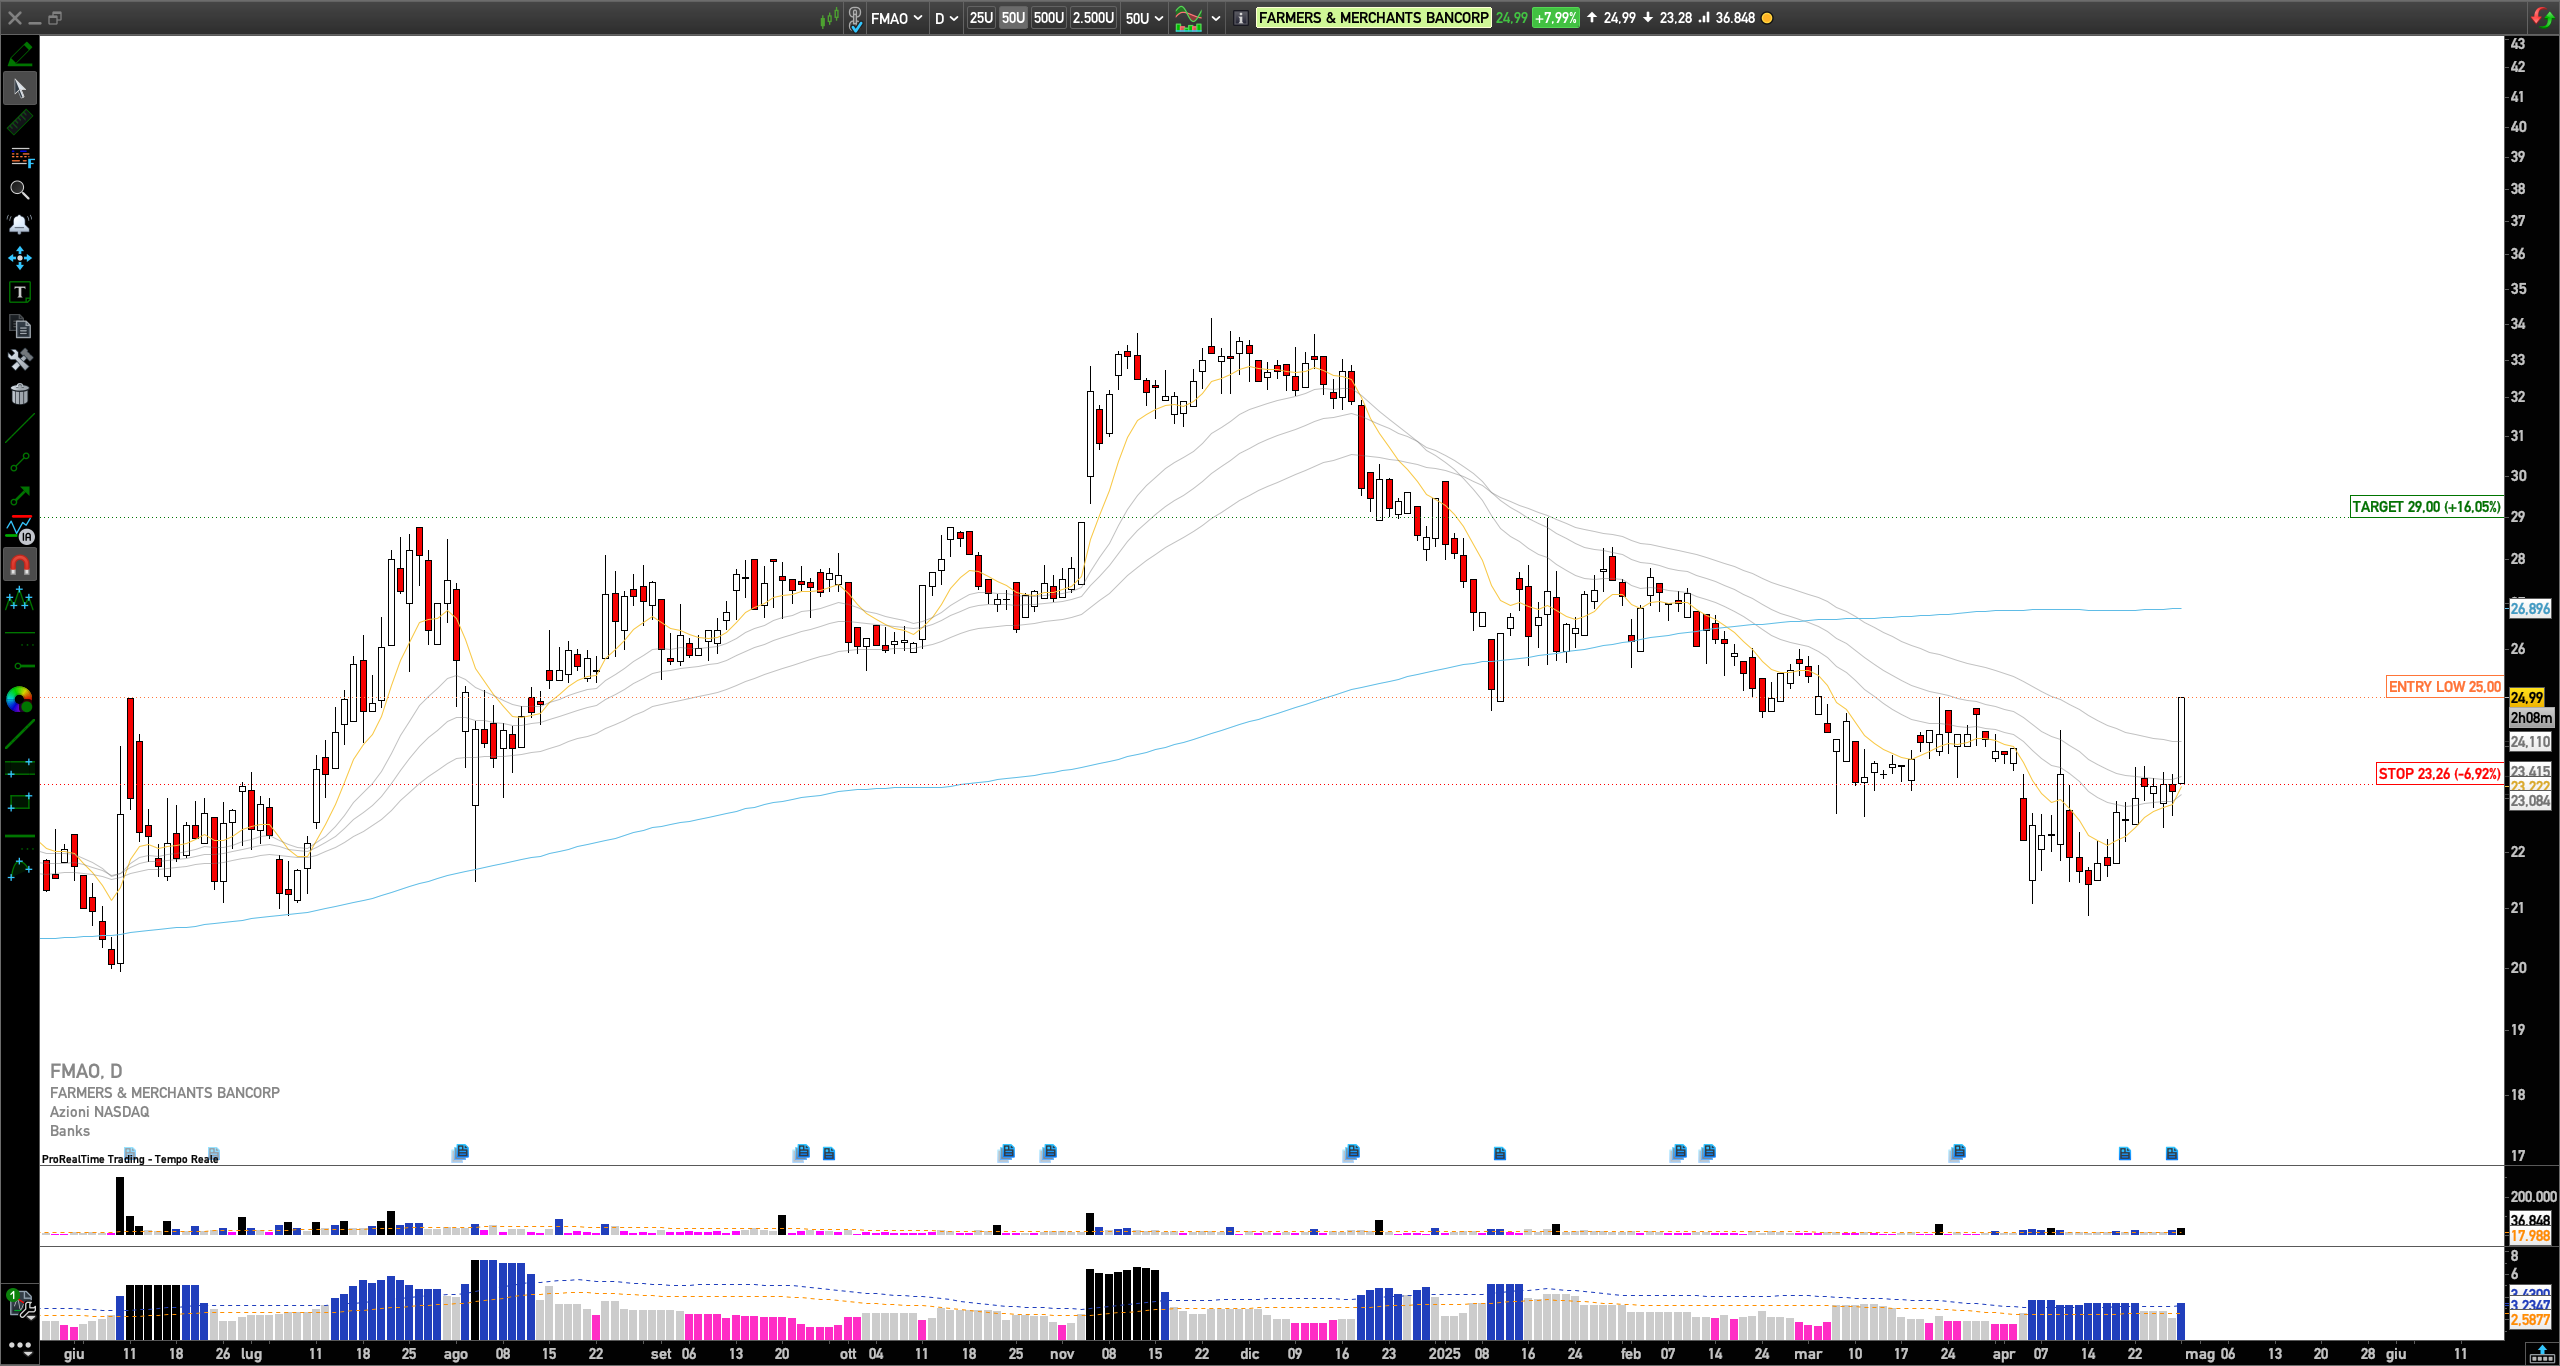
Task: Open the instrument info icon
Action: [x=1240, y=18]
